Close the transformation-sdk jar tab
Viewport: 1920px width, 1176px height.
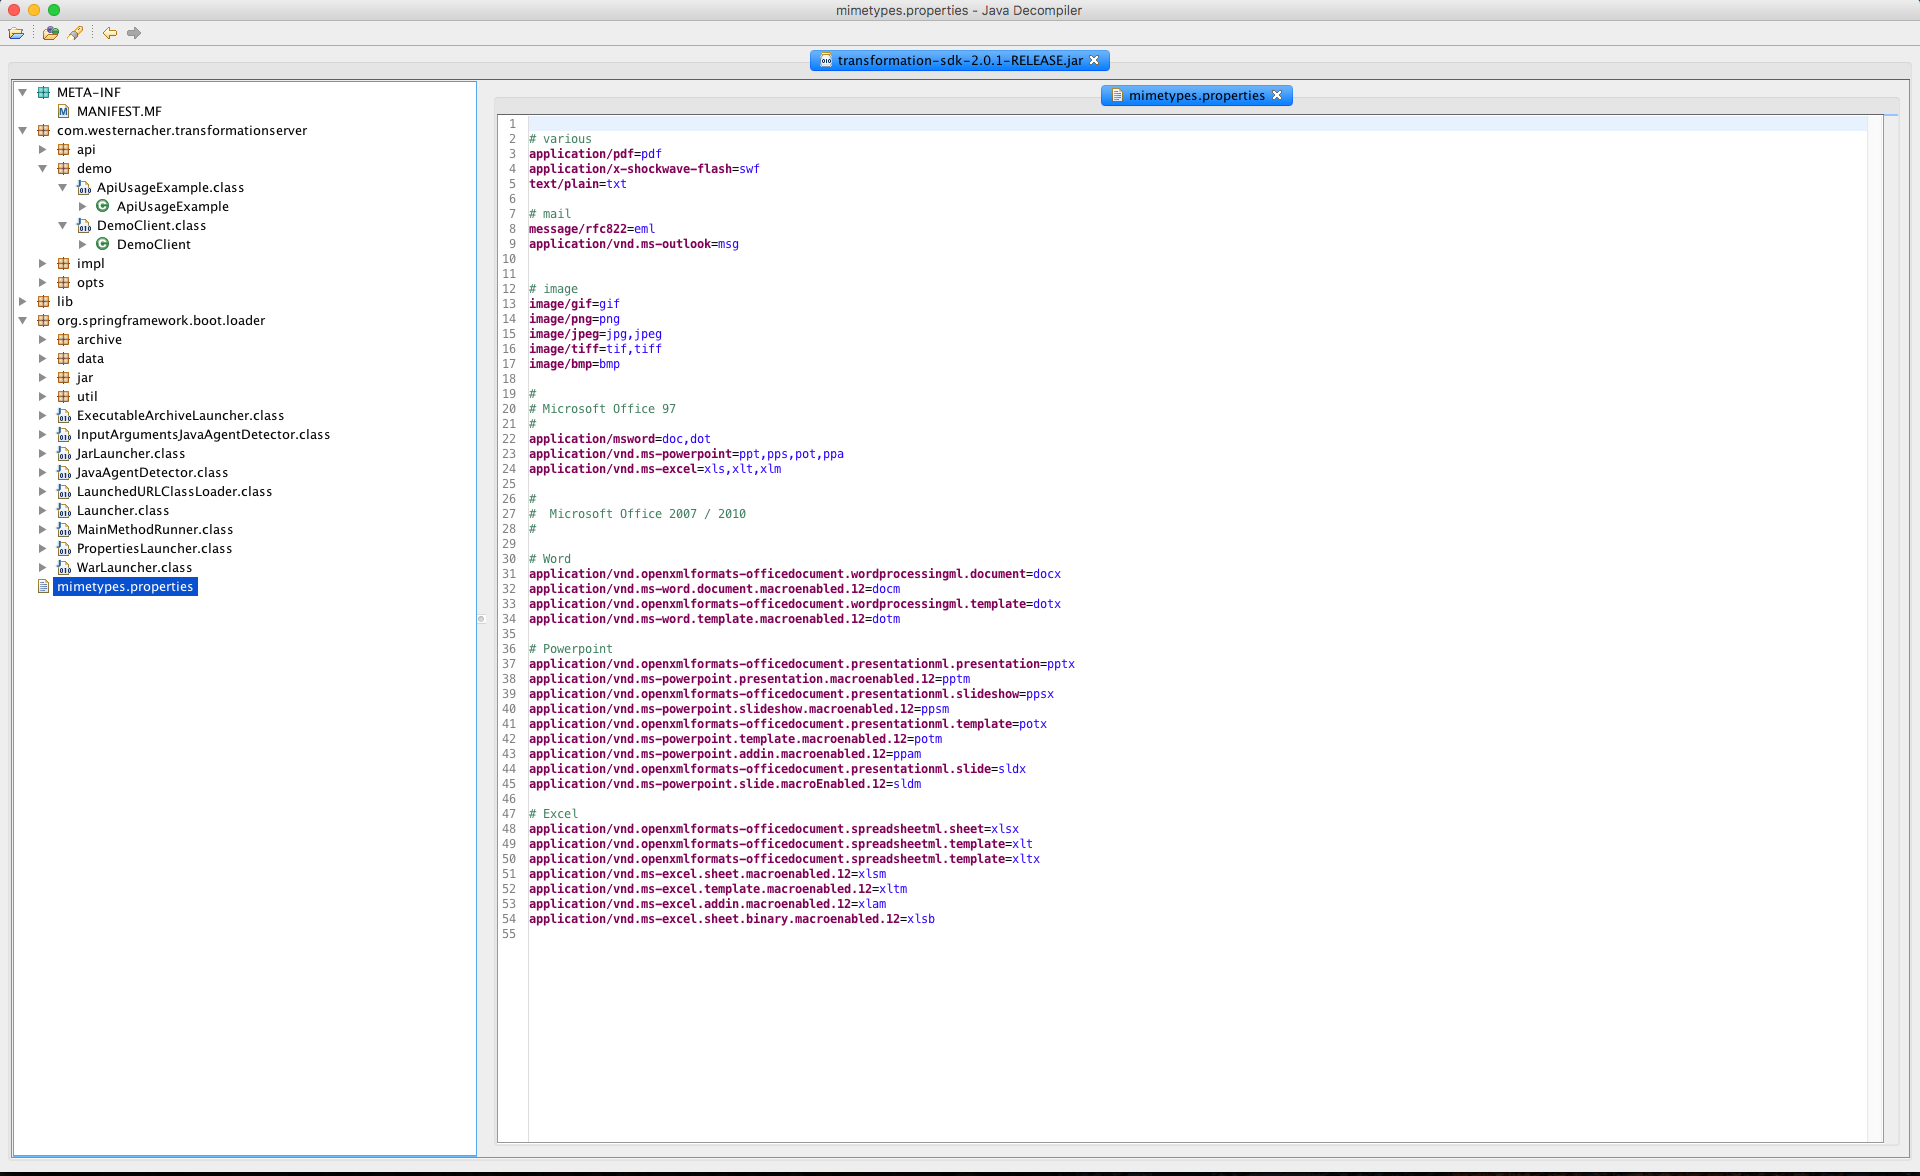point(1094,60)
